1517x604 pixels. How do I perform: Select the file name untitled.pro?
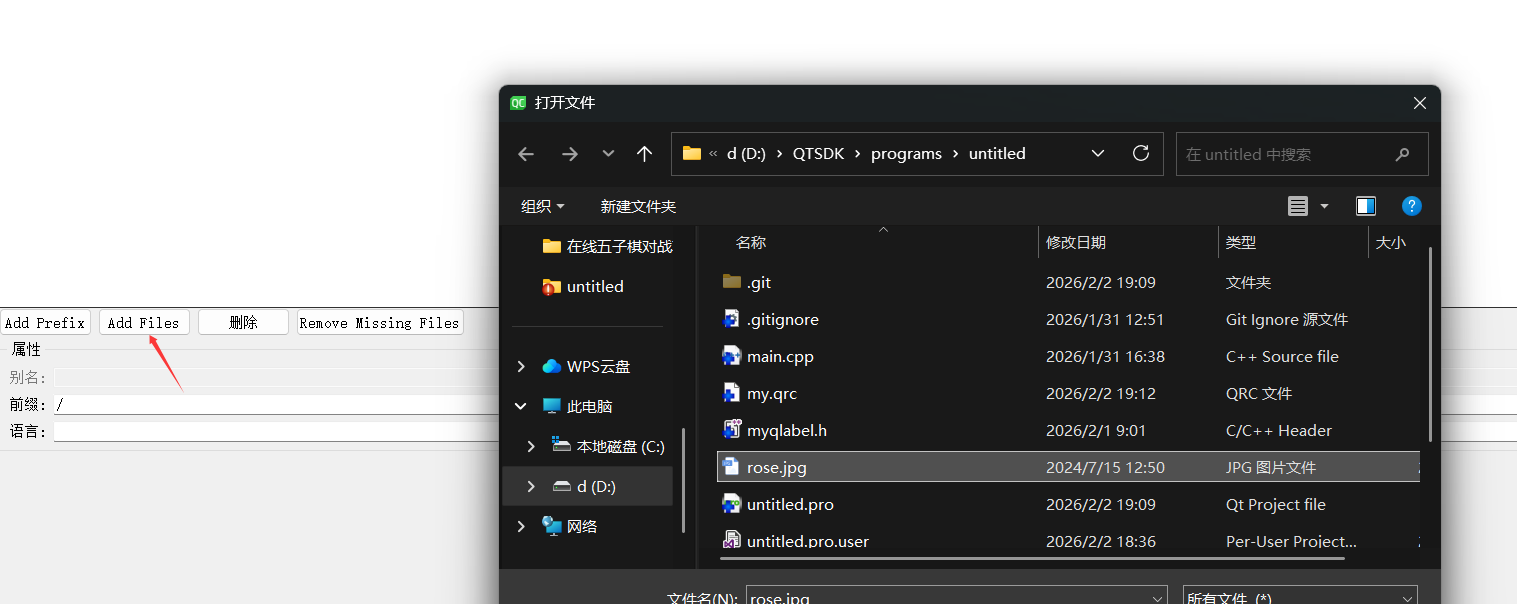pos(790,504)
